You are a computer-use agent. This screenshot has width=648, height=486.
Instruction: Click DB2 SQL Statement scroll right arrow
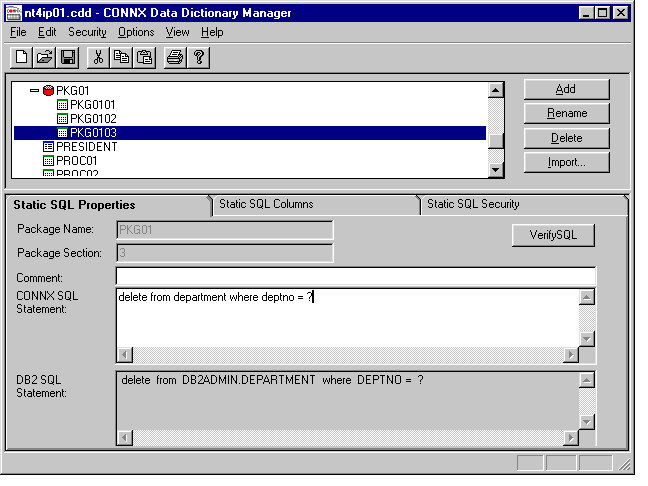(x=571, y=438)
